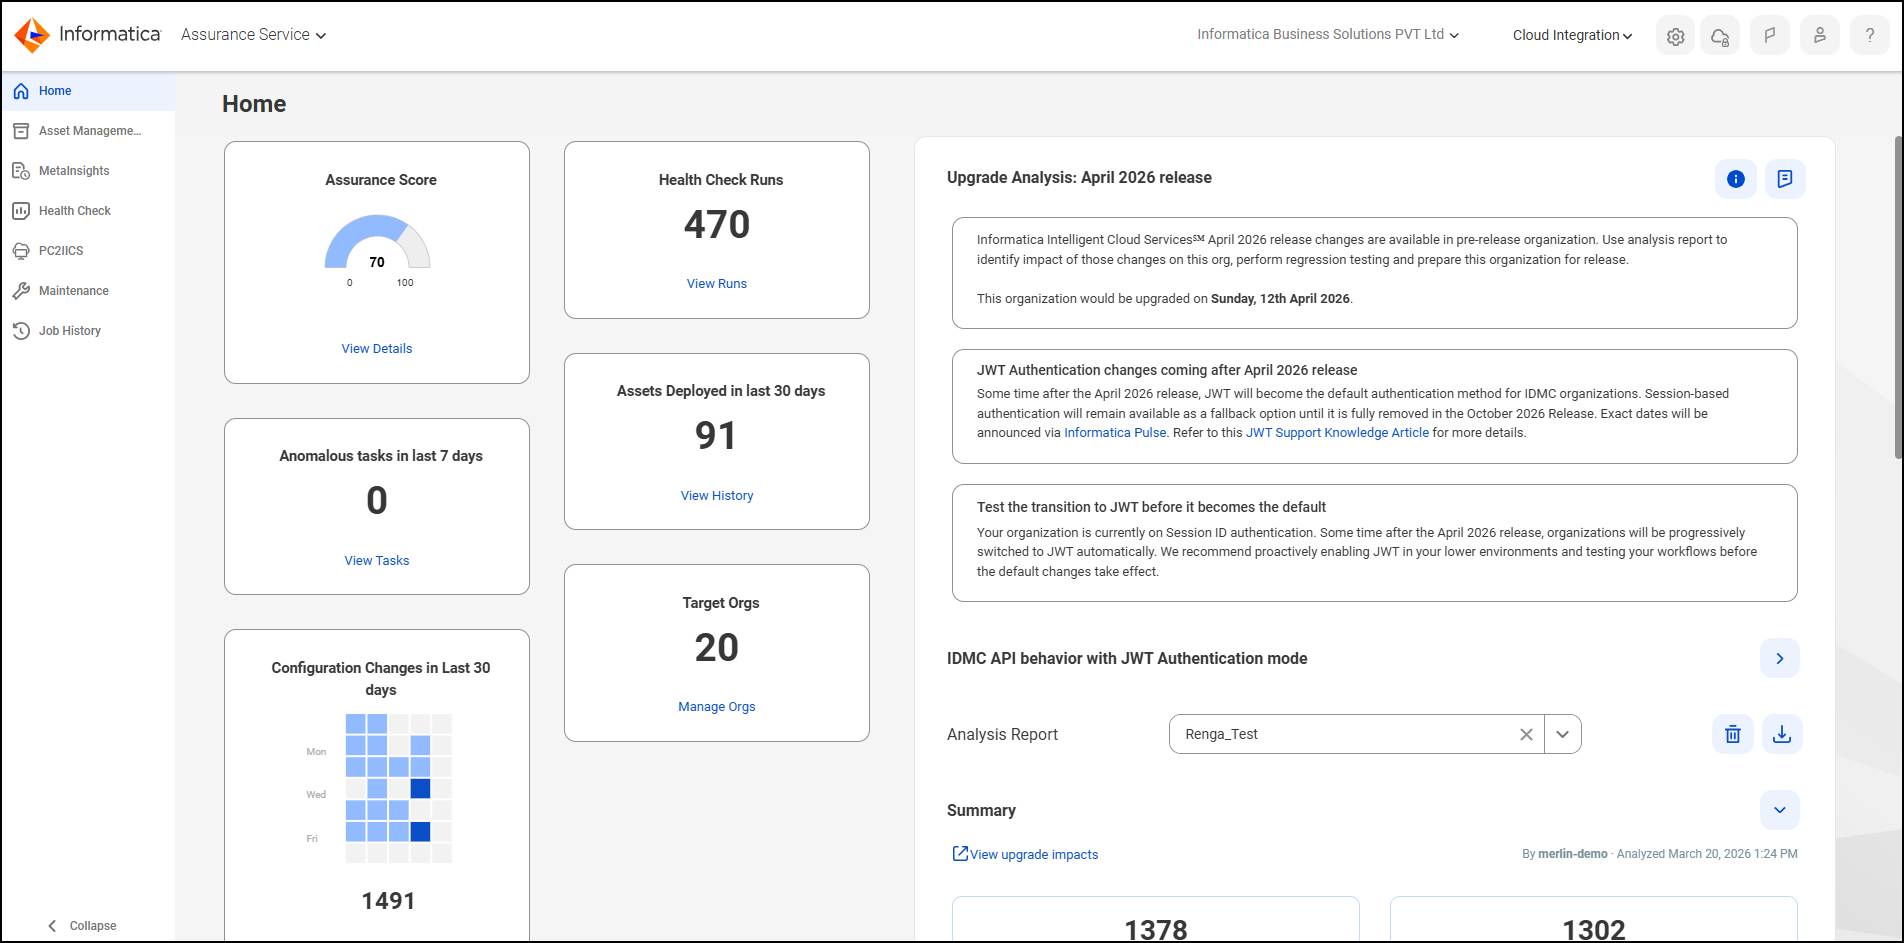Screen dimensions: 1904x943
Task: Open the user profile icon
Action: tap(1820, 36)
